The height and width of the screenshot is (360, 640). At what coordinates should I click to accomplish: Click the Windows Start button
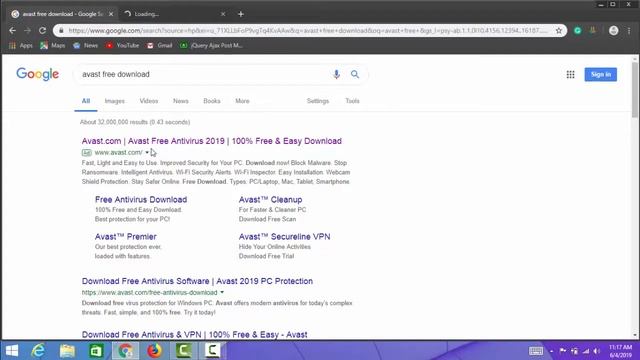coord(12,351)
